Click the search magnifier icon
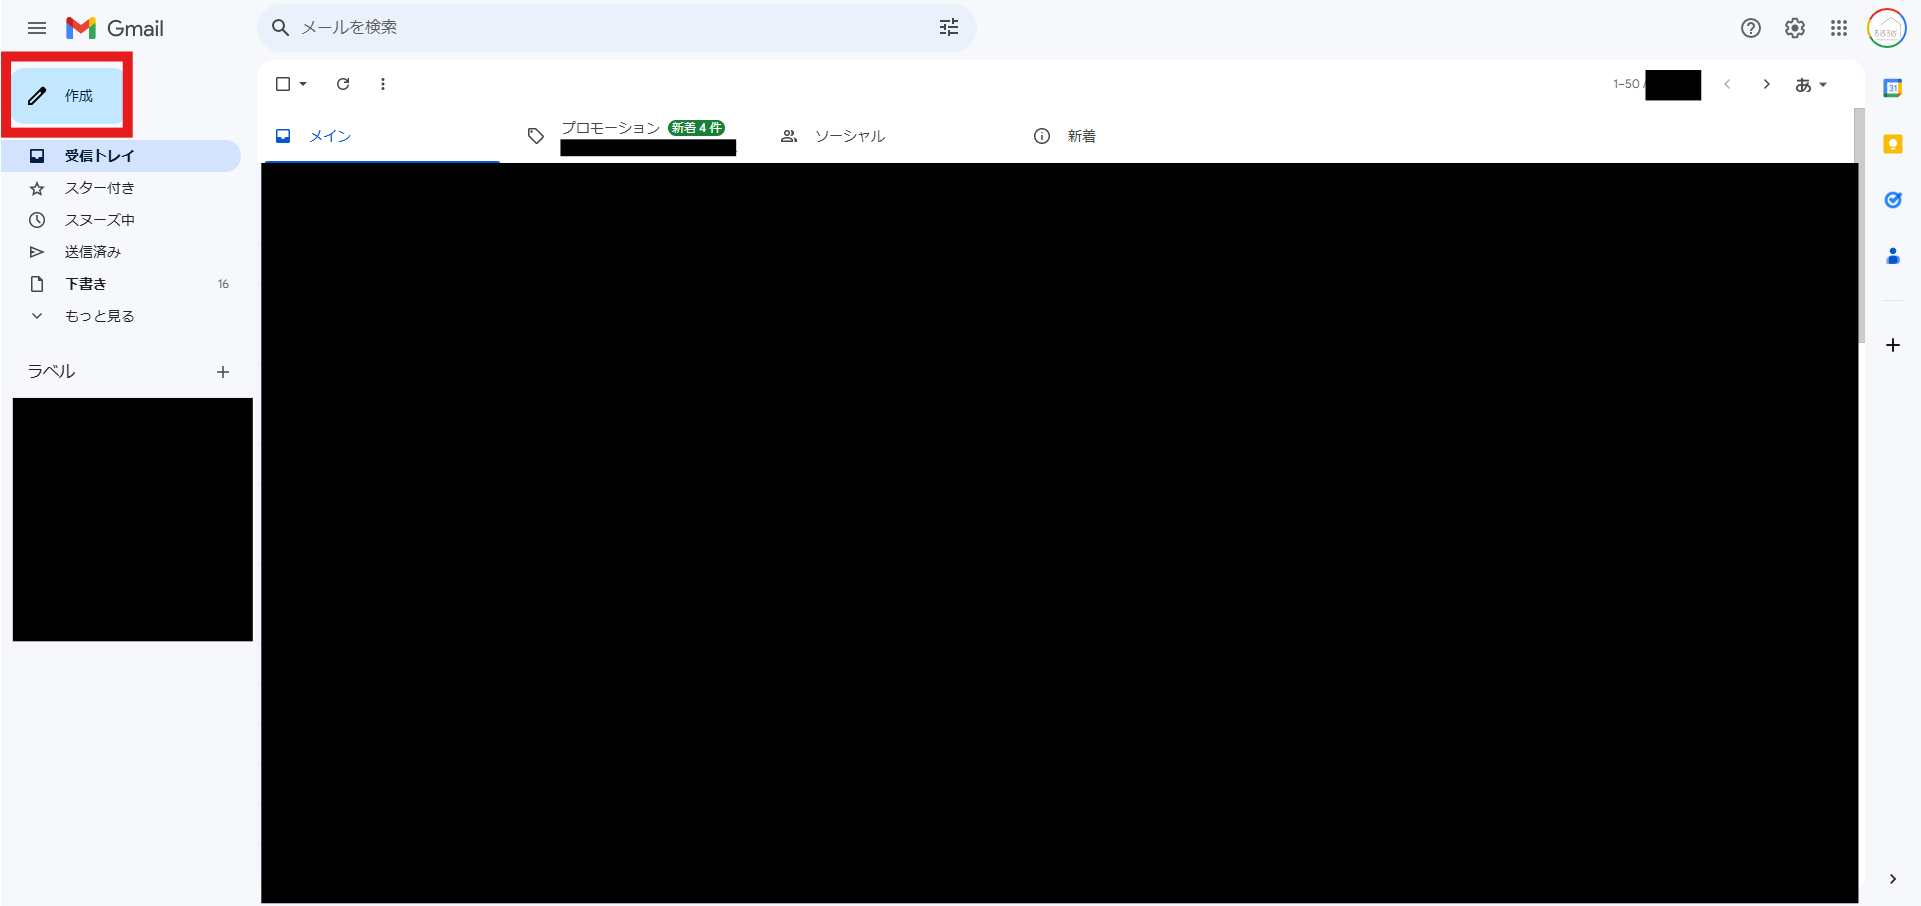This screenshot has width=1921, height=906. (x=281, y=28)
